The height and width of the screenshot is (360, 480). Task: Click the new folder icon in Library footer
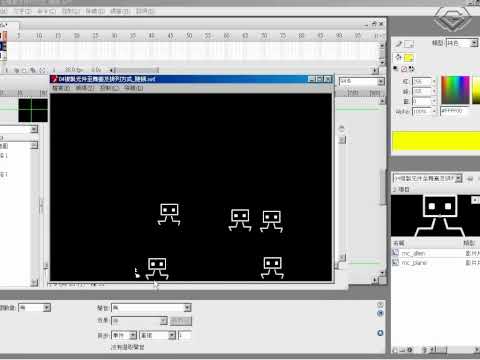[x=402, y=350]
